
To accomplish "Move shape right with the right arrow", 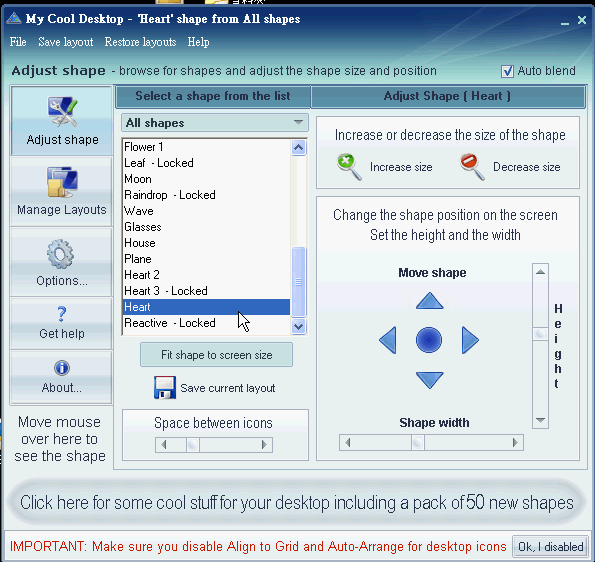I will [470, 340].
